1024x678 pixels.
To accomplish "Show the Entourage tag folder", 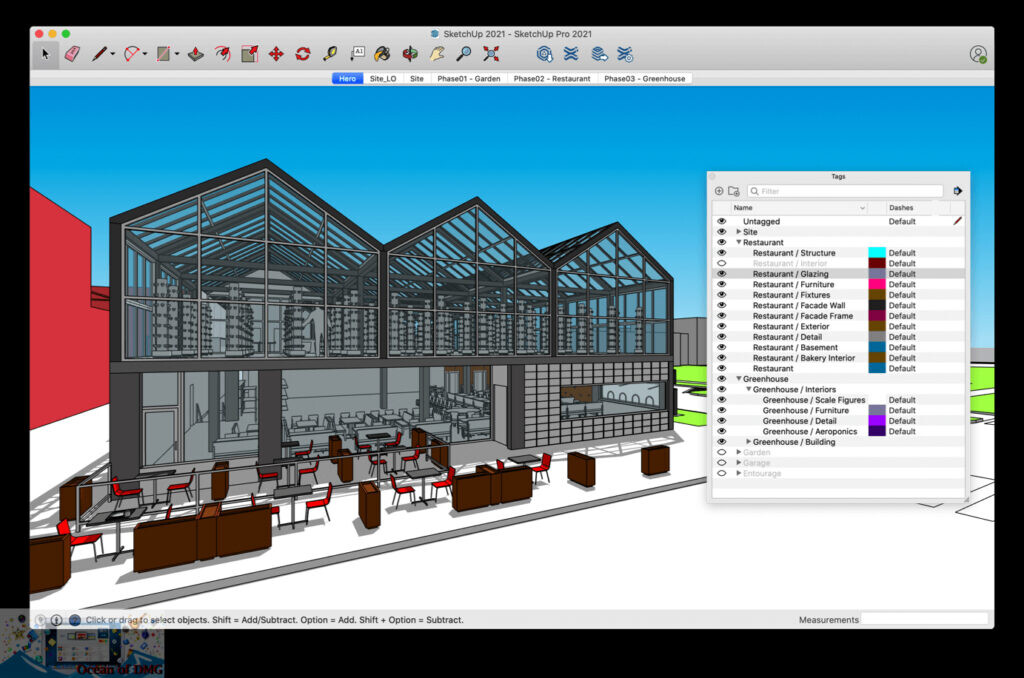I will (x=722, y=473).
